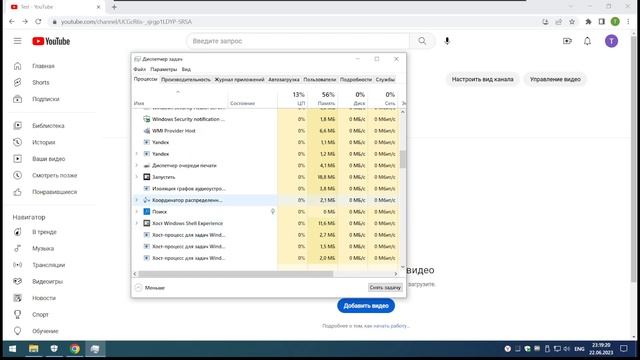Viewport: 640px width, 360px height.
Task: Open the purple account avatar menu
Action: click(x=611, y=41)
